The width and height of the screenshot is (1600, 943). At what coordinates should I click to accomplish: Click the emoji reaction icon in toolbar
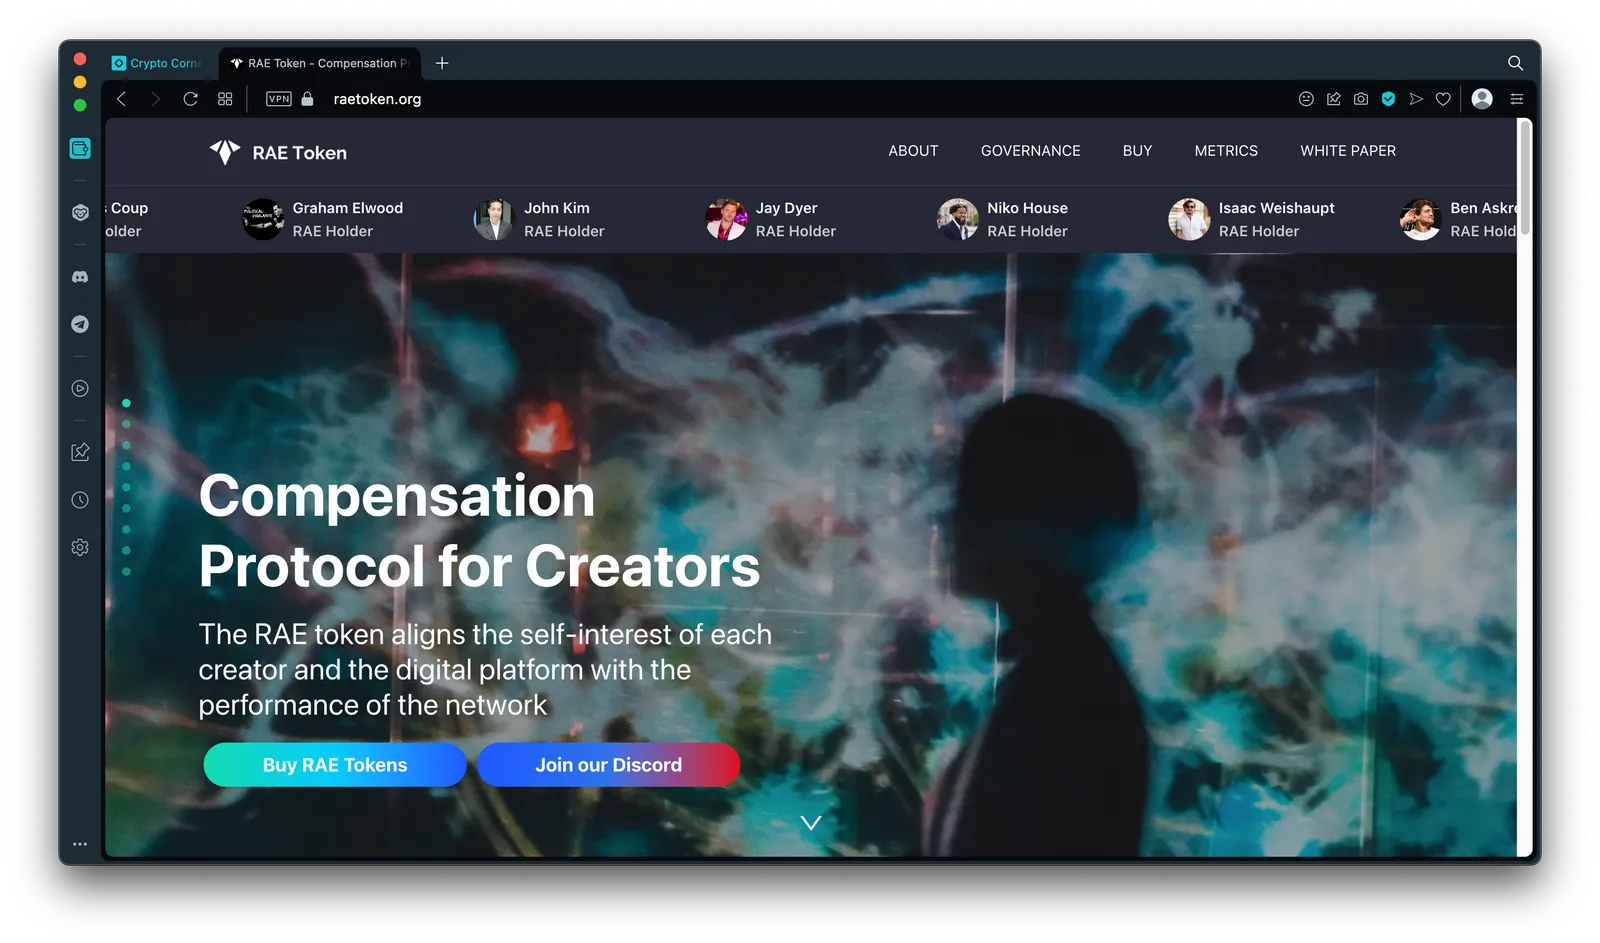[x=1306, y=99]
